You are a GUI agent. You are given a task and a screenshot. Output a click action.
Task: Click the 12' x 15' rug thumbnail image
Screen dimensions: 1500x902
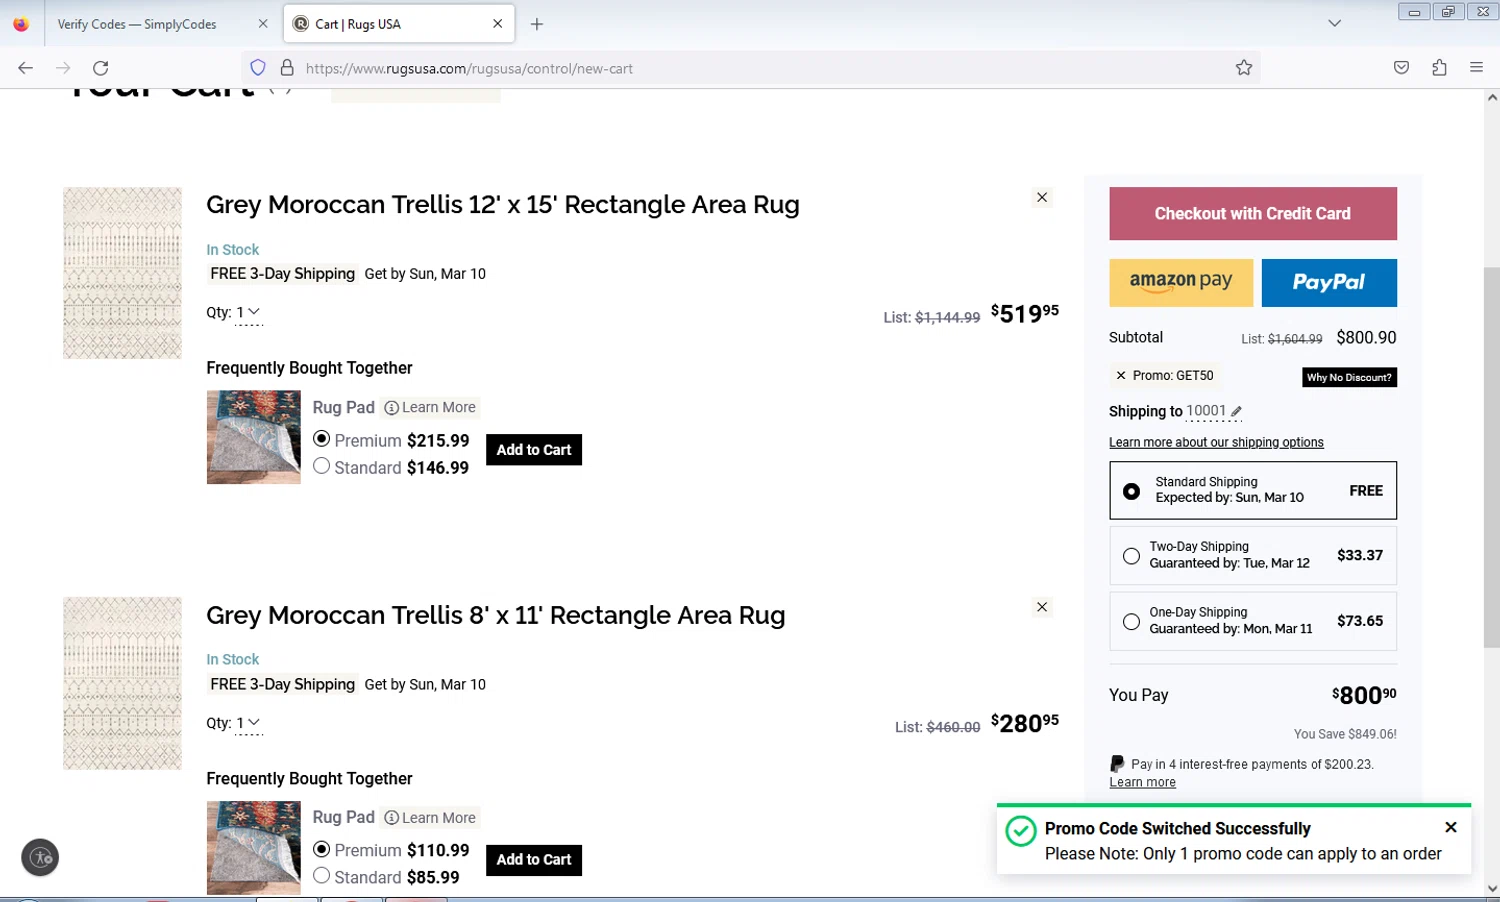pyautogui.click(x=122, y=273)
